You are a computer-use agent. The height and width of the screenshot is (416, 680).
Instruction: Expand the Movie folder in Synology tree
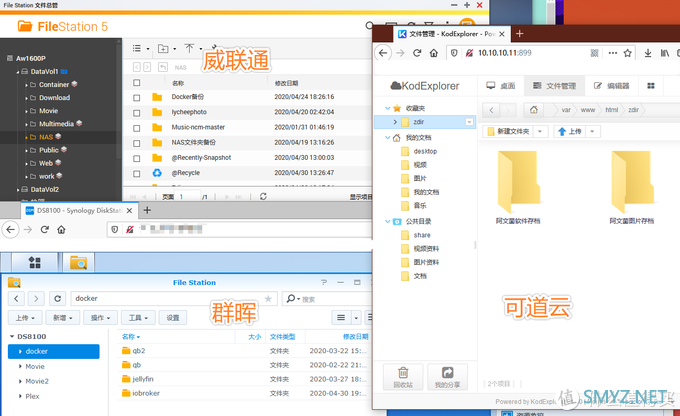22,366
